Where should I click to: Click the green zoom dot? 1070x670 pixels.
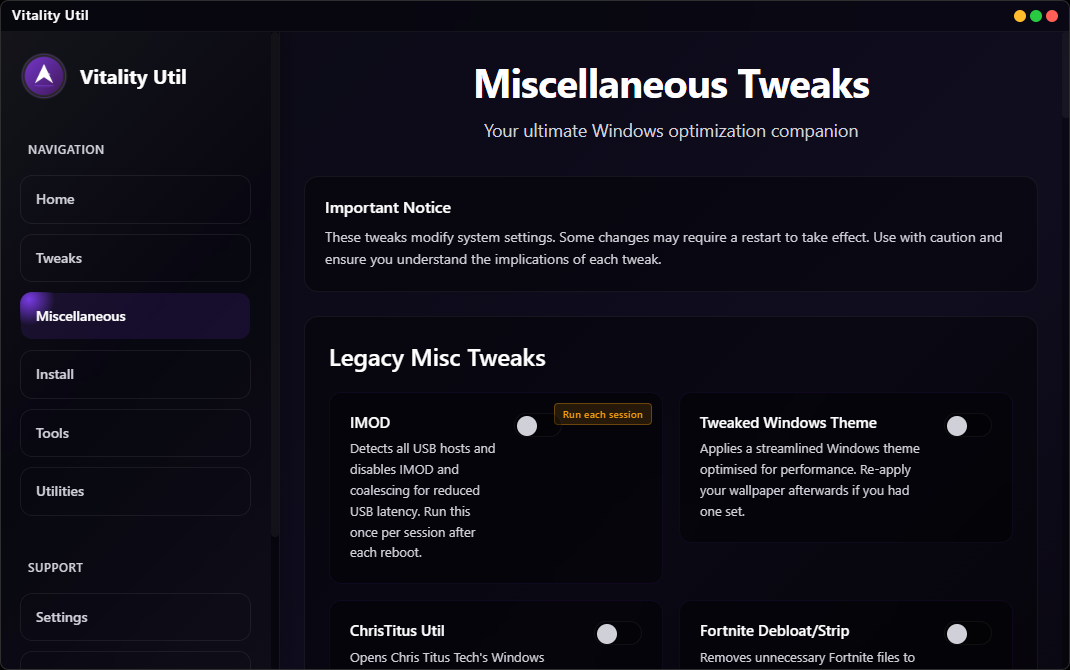coord(1035,15)
